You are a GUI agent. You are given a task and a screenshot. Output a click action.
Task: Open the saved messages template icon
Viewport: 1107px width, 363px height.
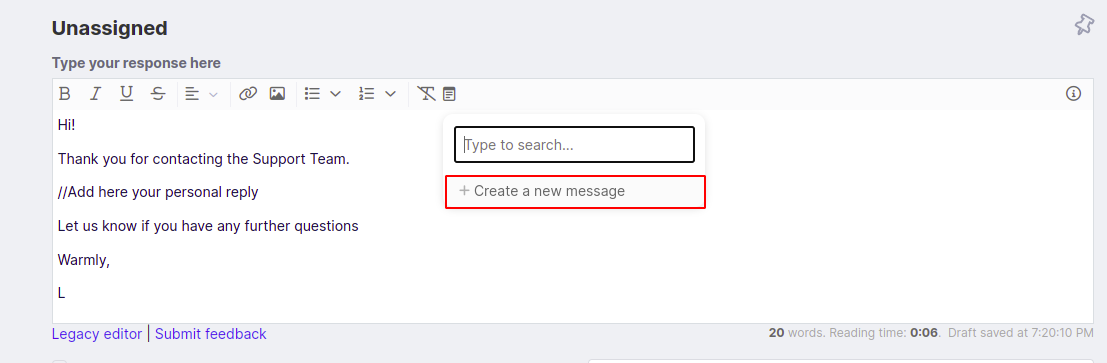point(450,93)
